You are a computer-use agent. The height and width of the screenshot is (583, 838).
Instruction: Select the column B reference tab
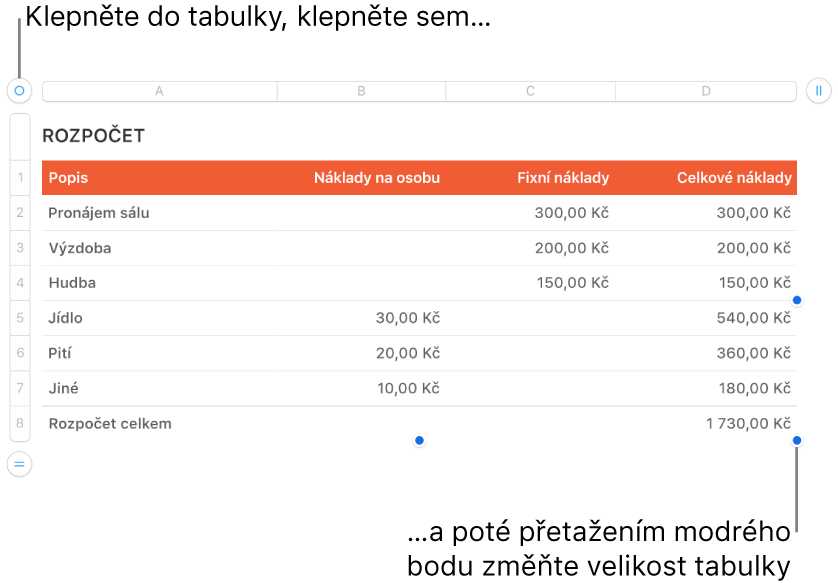point(361,90)
